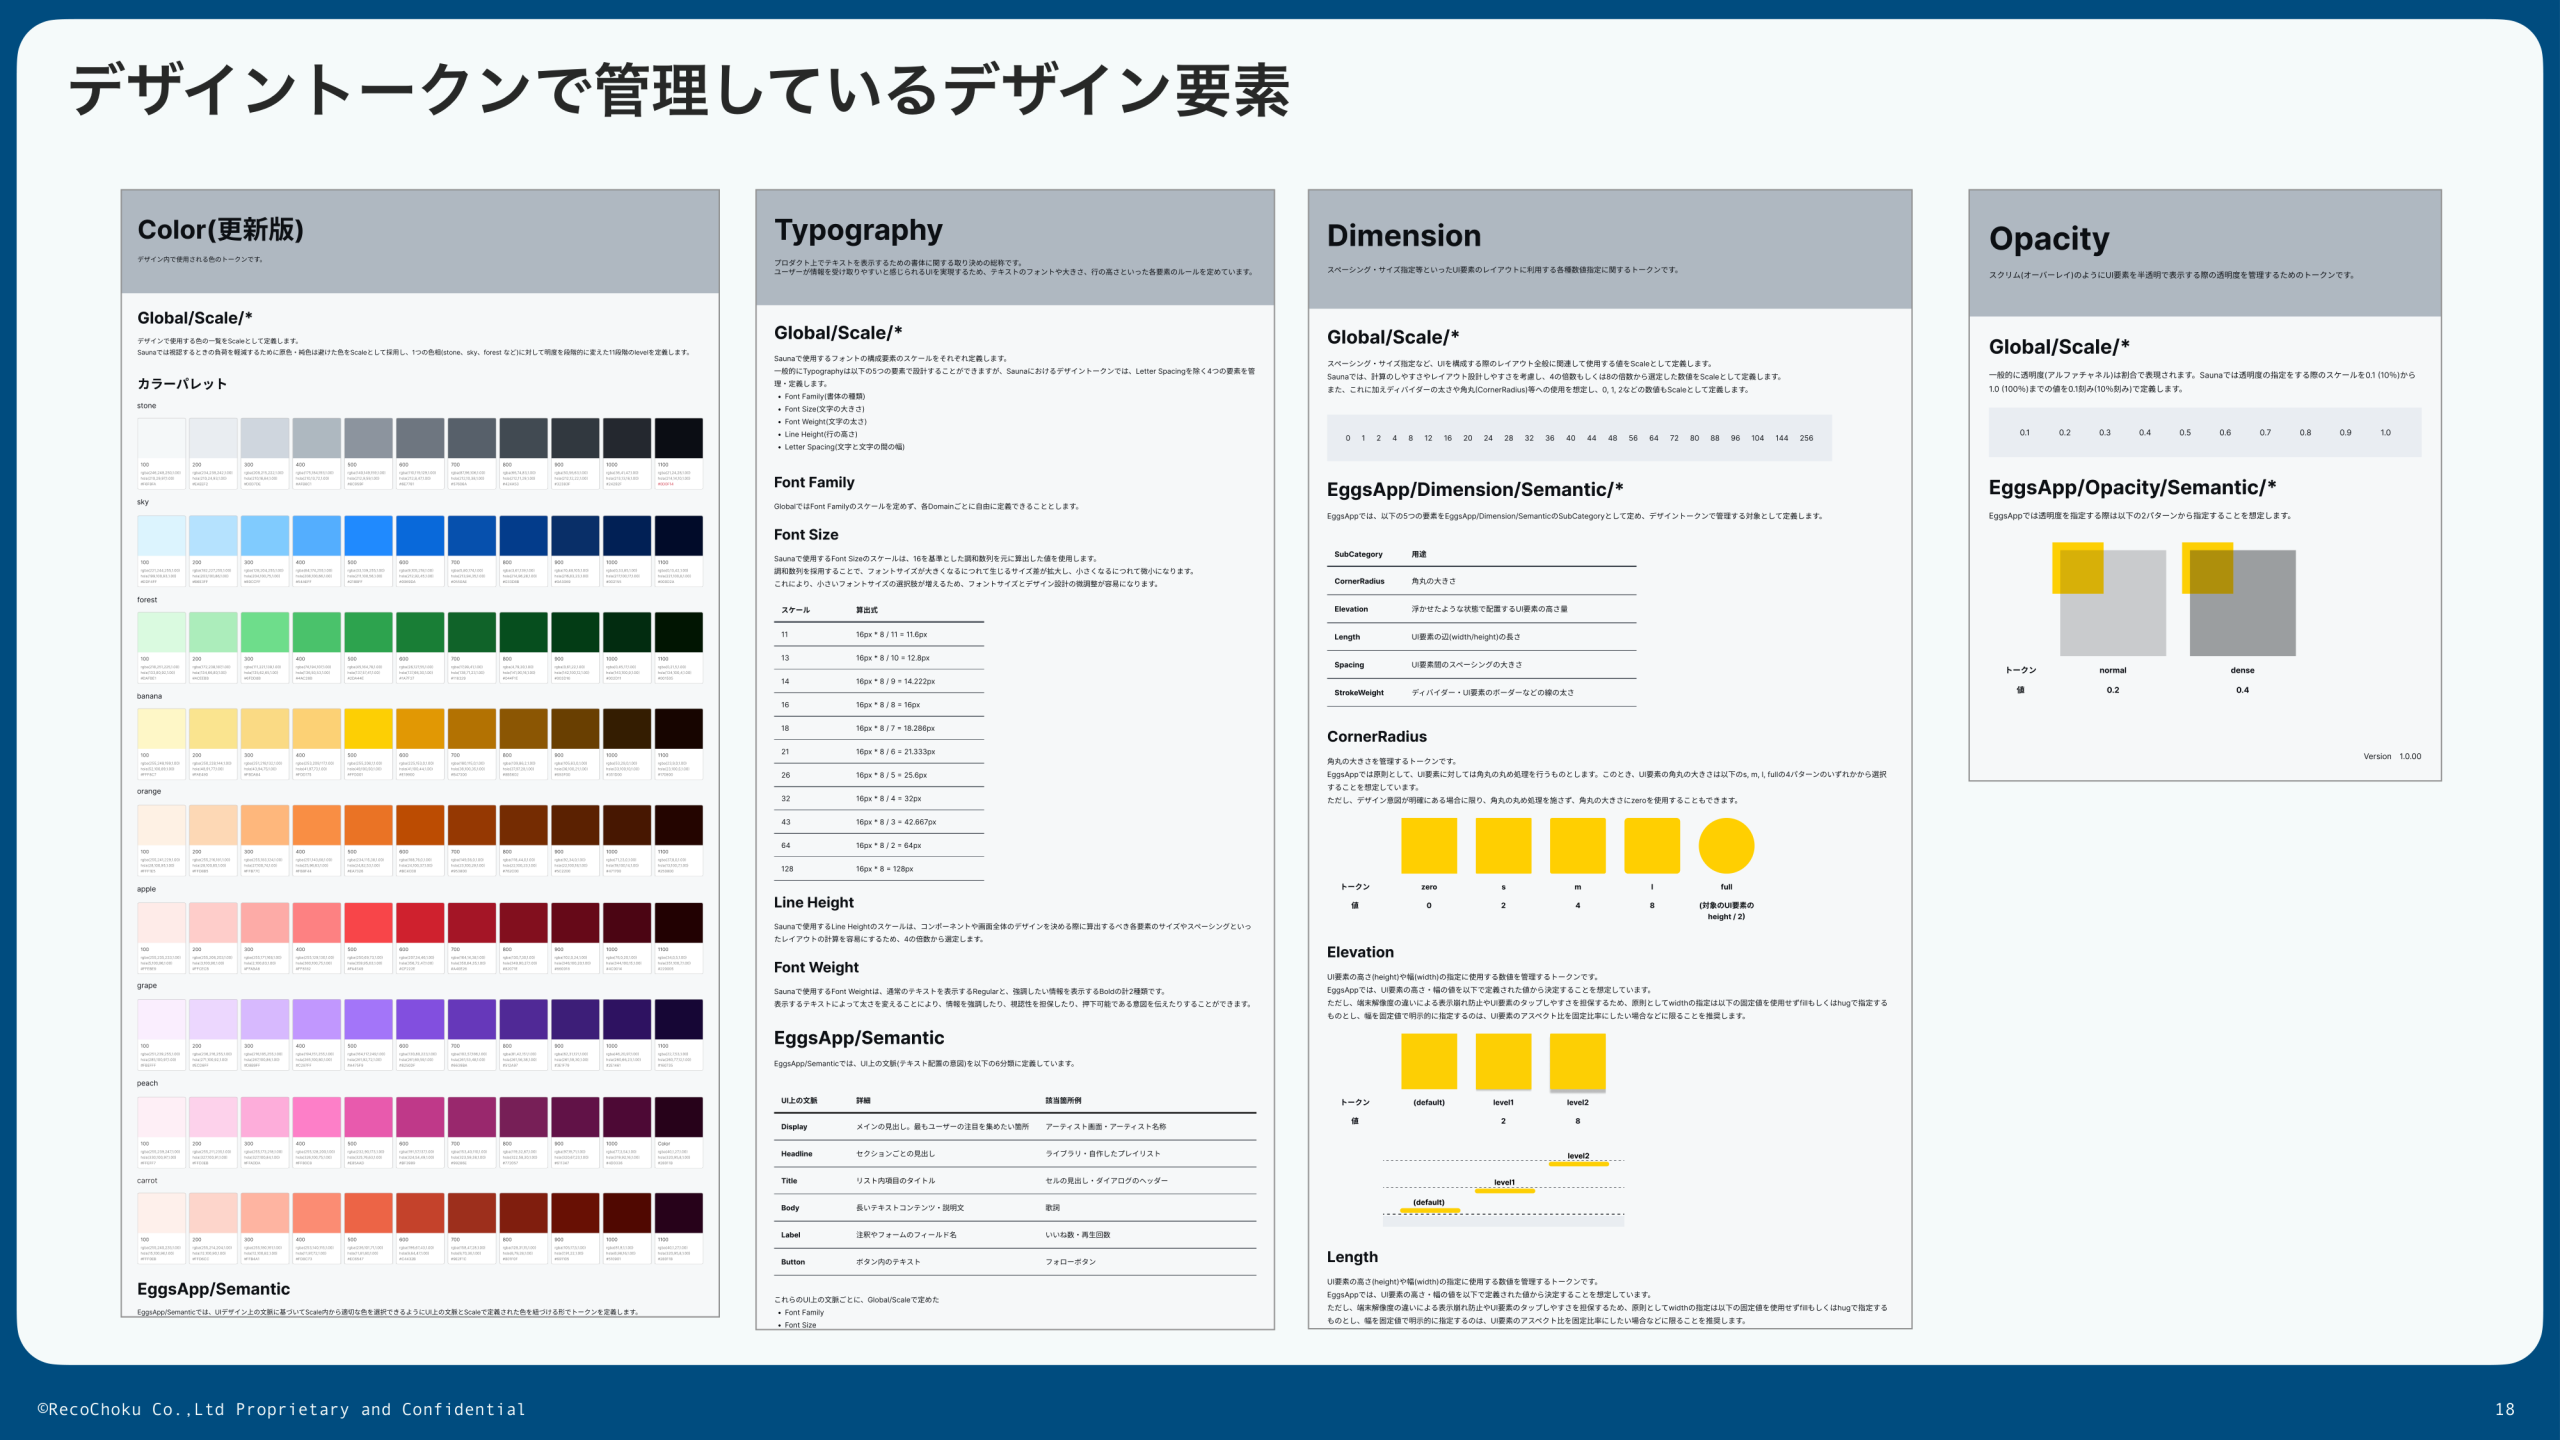Expand the EggsApp/Semantic section in Color panel
The height and width of the screenshot is (1440, 2560).
[x=213, y=1289]
